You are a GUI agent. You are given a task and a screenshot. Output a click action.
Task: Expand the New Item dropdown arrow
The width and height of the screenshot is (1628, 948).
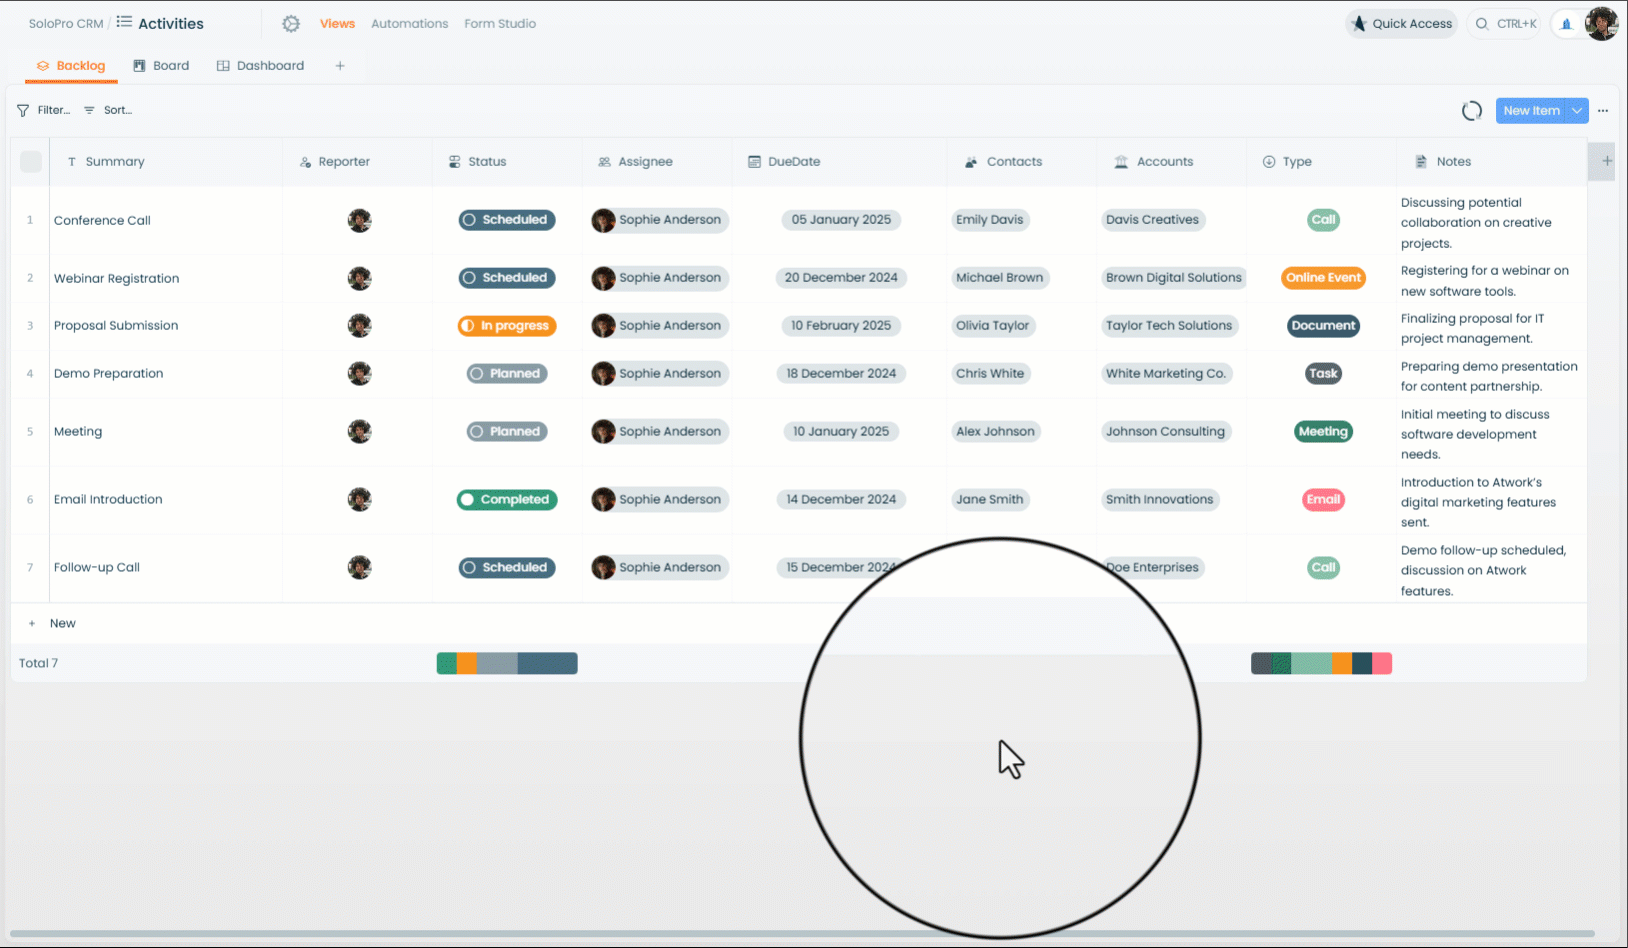point(1577,111)
